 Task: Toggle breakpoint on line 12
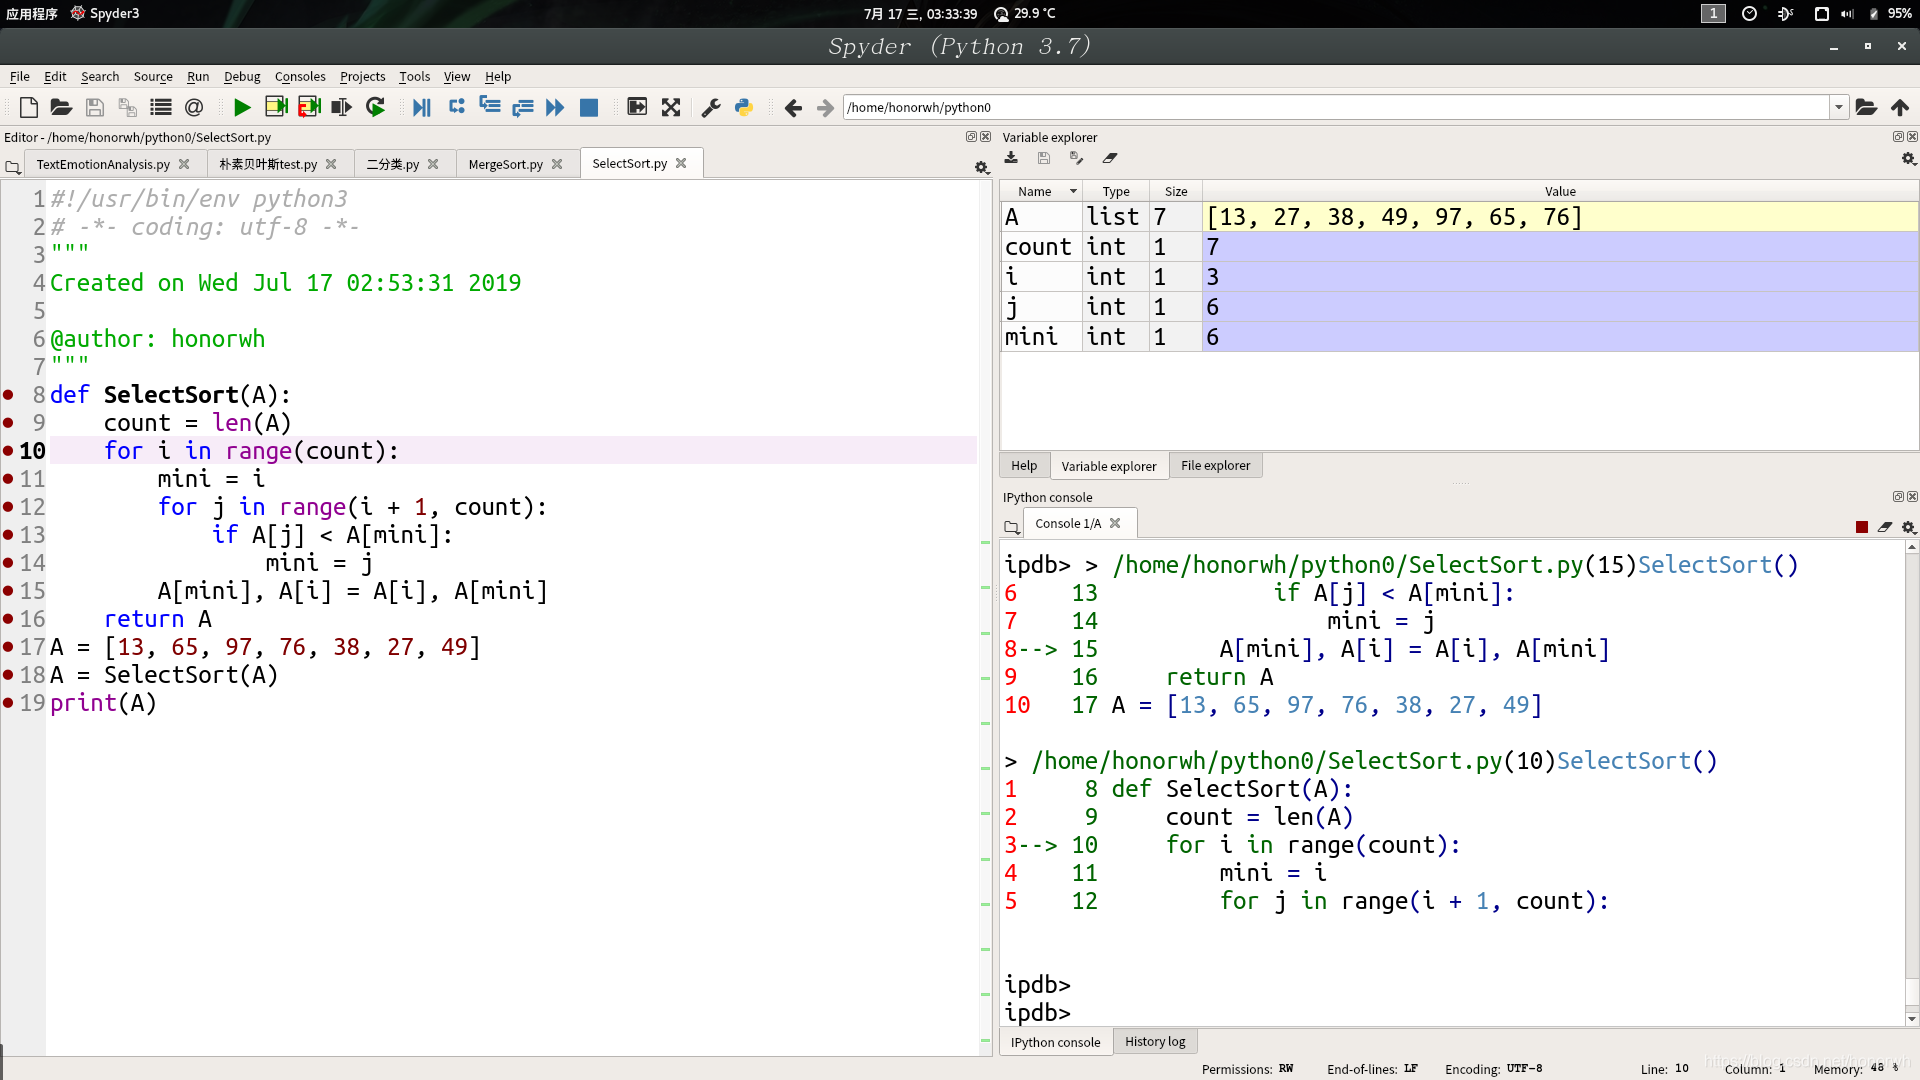coord(8,507)
